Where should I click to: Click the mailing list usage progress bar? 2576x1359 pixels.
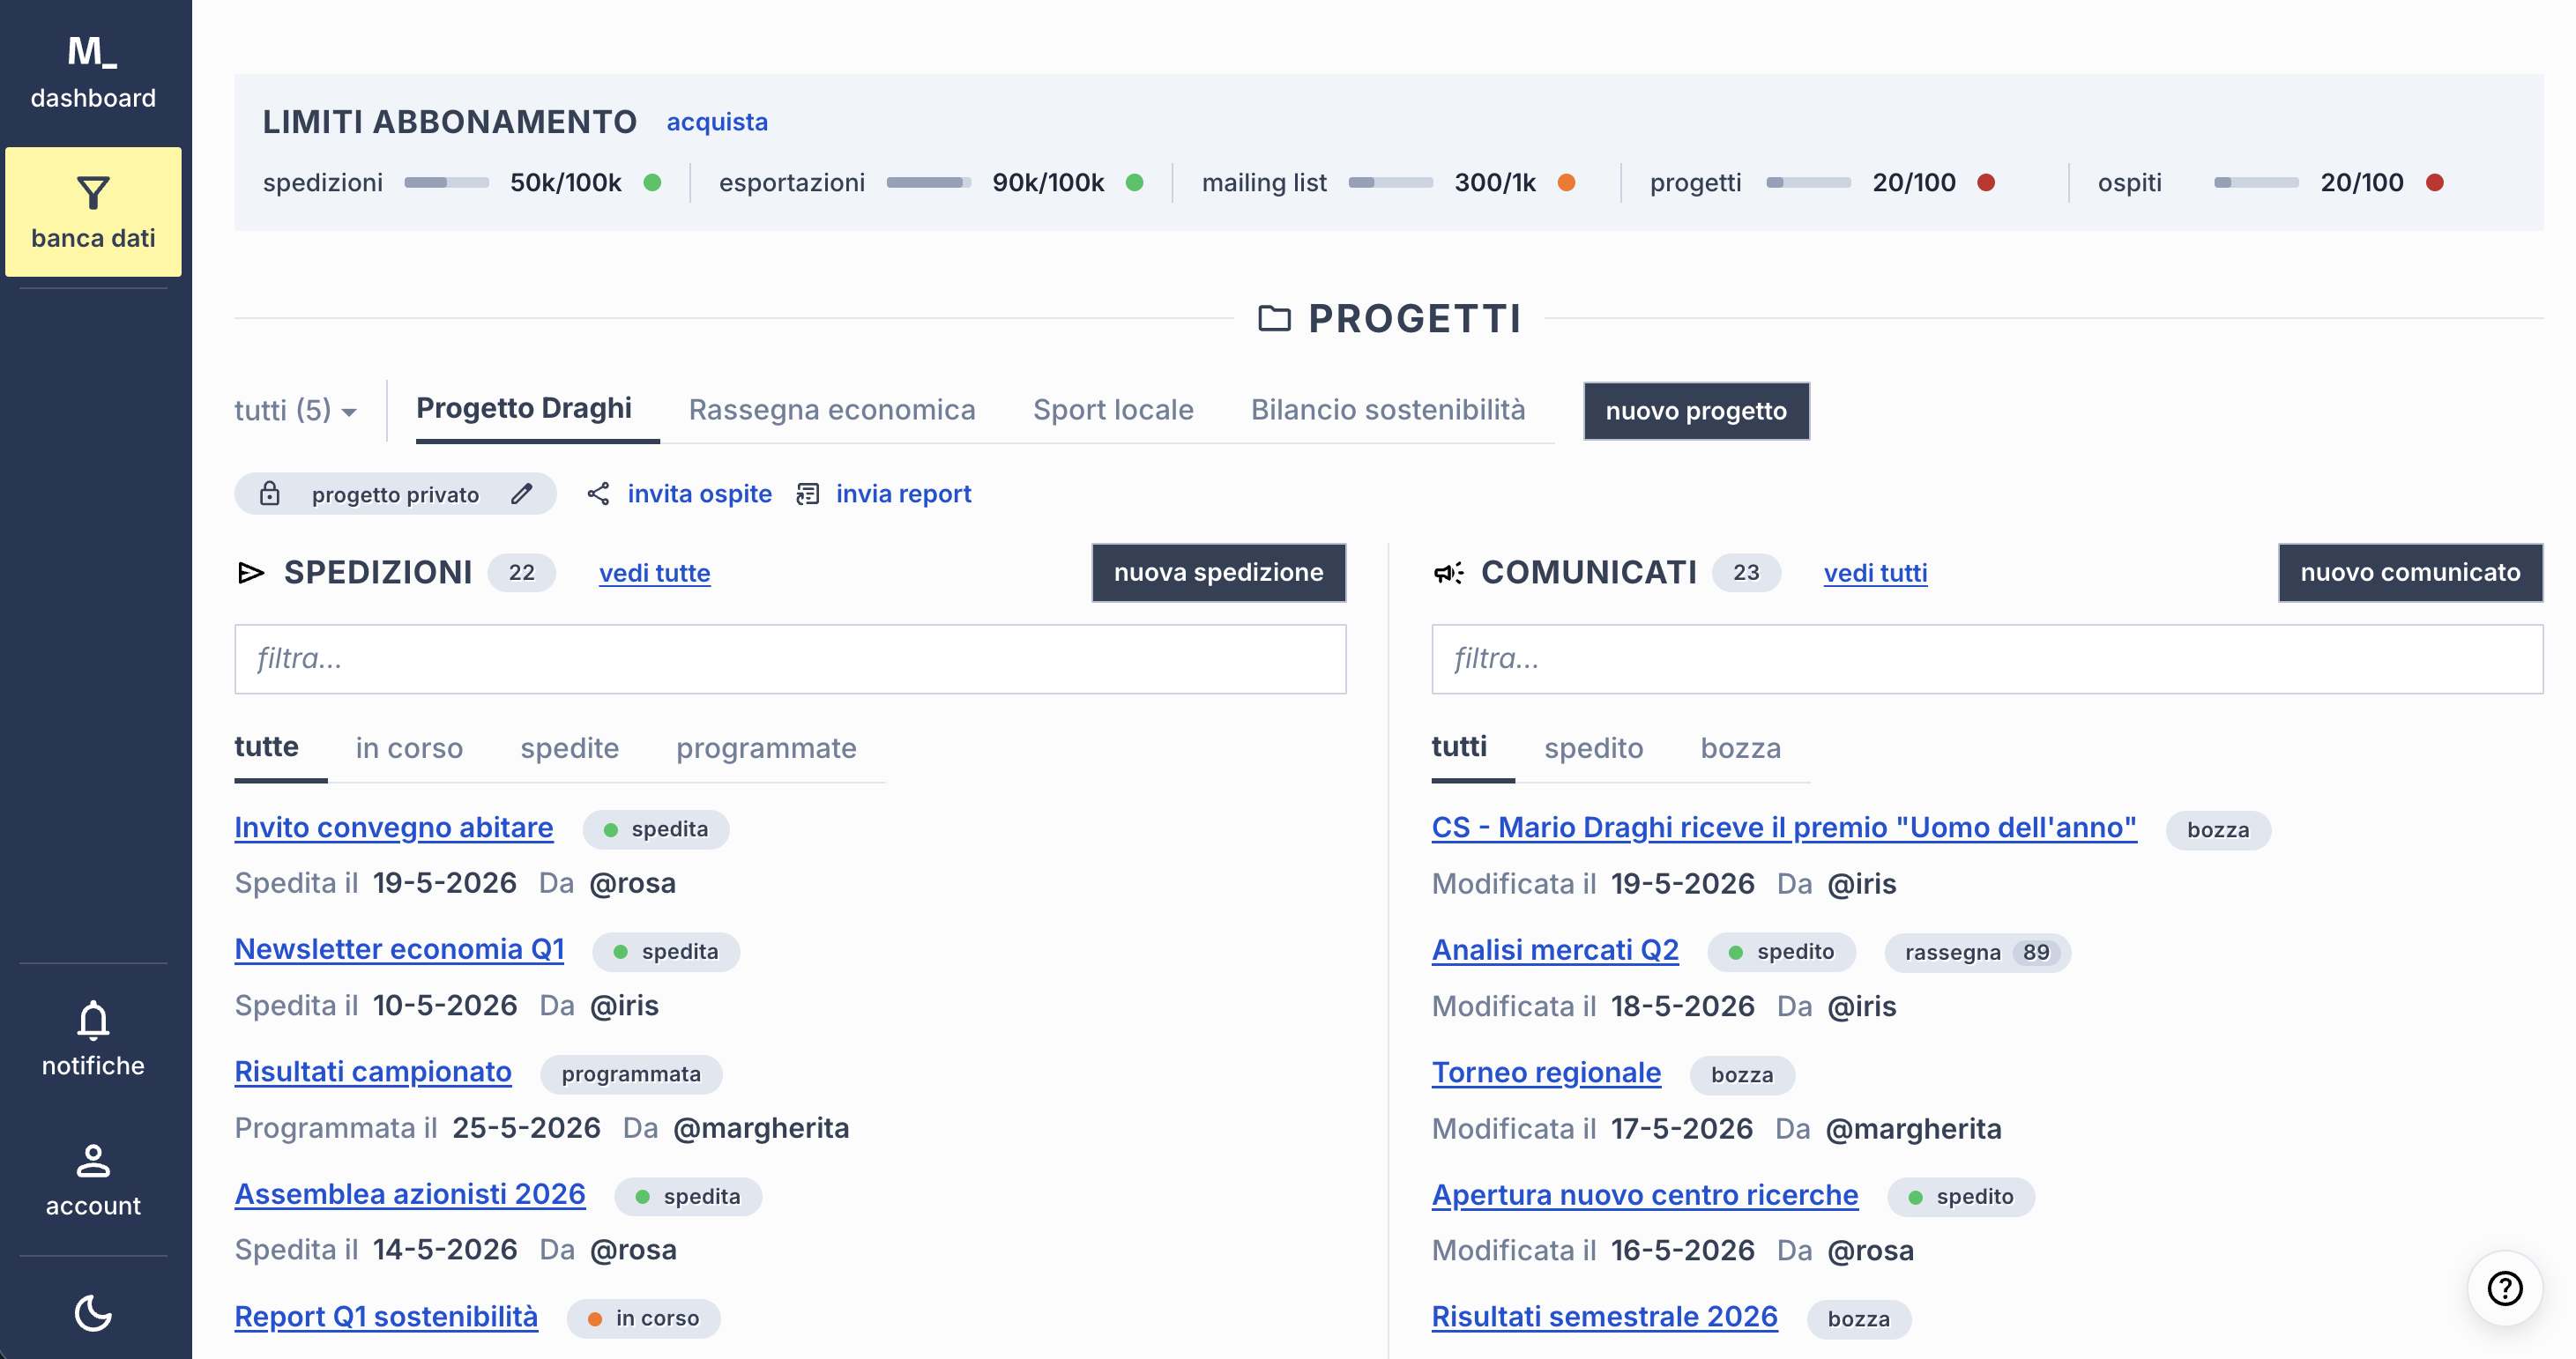click(x=1391, y=183)
